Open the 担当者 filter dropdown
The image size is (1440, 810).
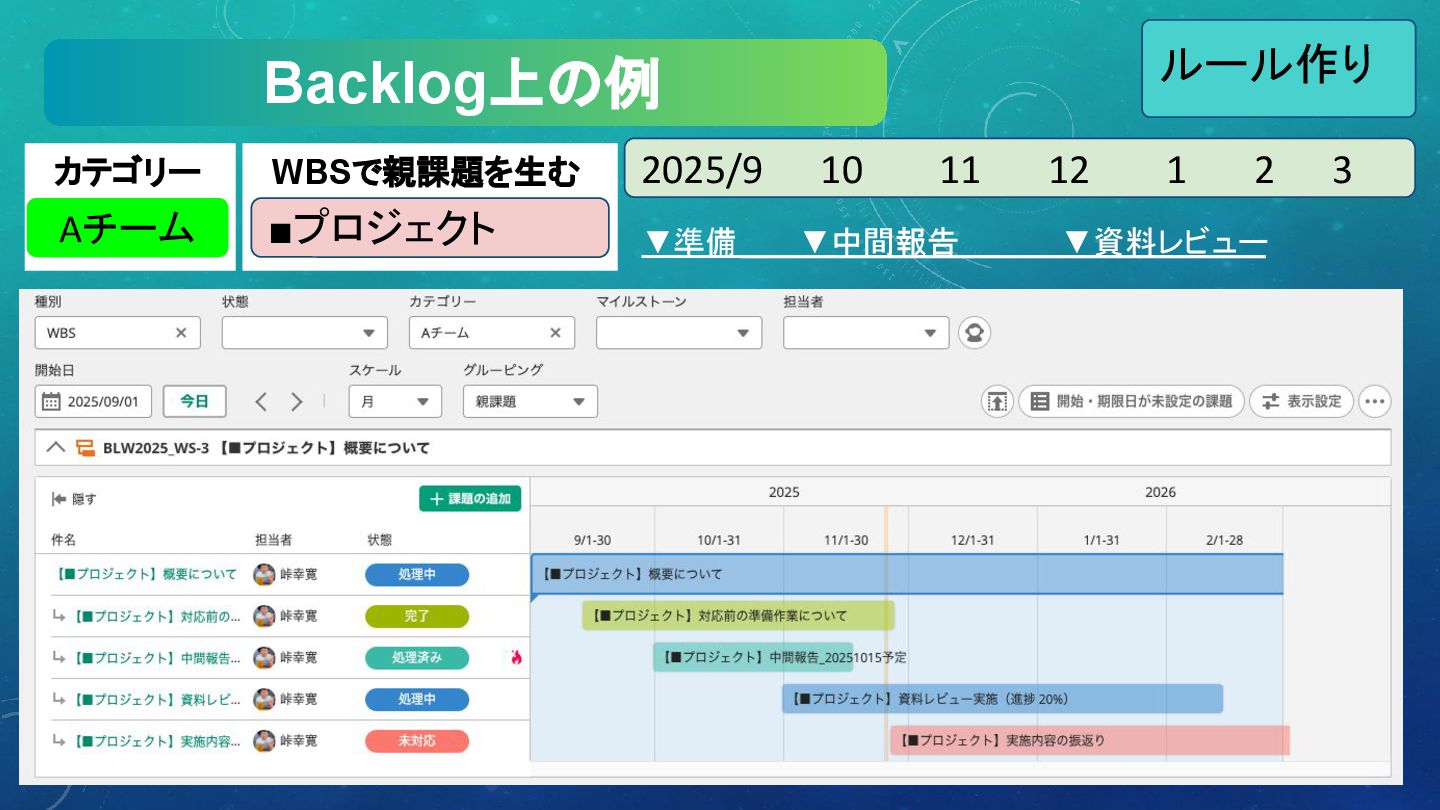866,333
